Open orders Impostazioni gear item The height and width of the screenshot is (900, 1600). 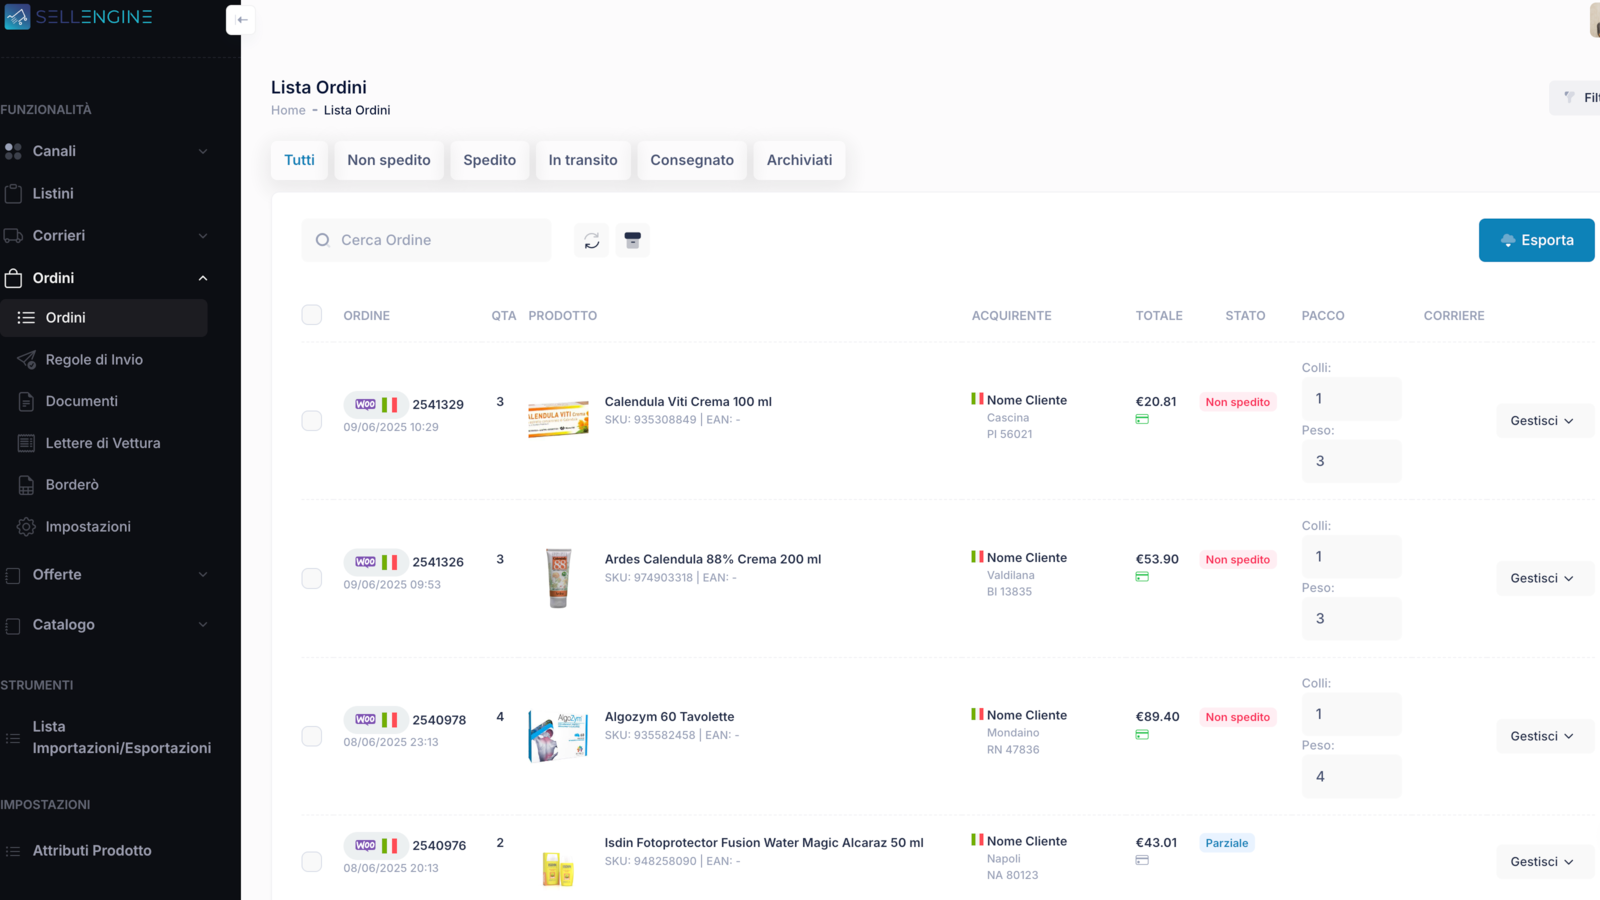tap(88, 527)
